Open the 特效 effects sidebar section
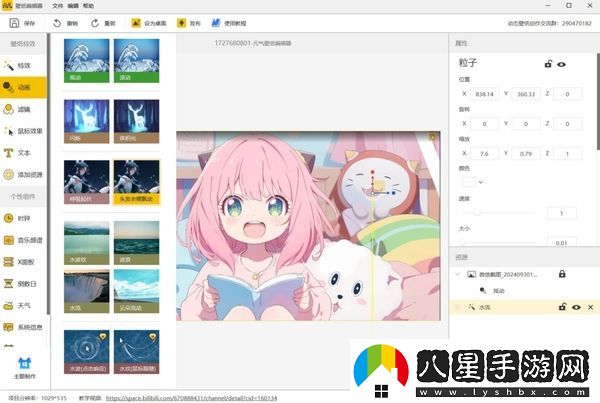The image size is (600, 403). [x=23, y=65]
